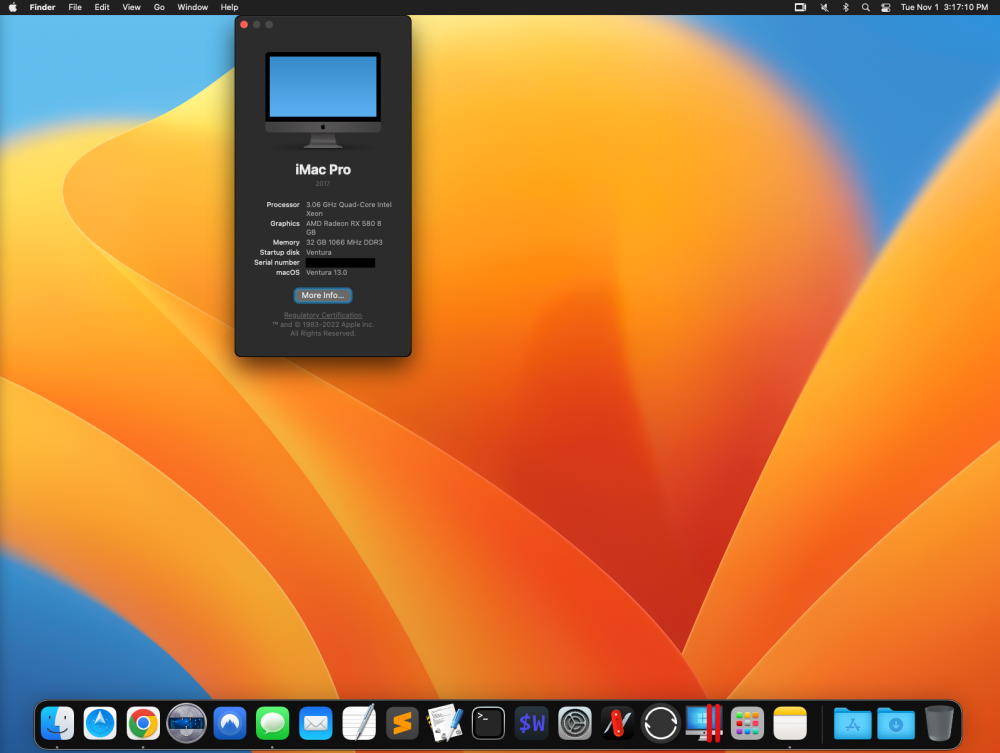Launch Sublime Text from the Dock
The height and width of the screenshot is (753, 1000).
click(x=402, y=723)
